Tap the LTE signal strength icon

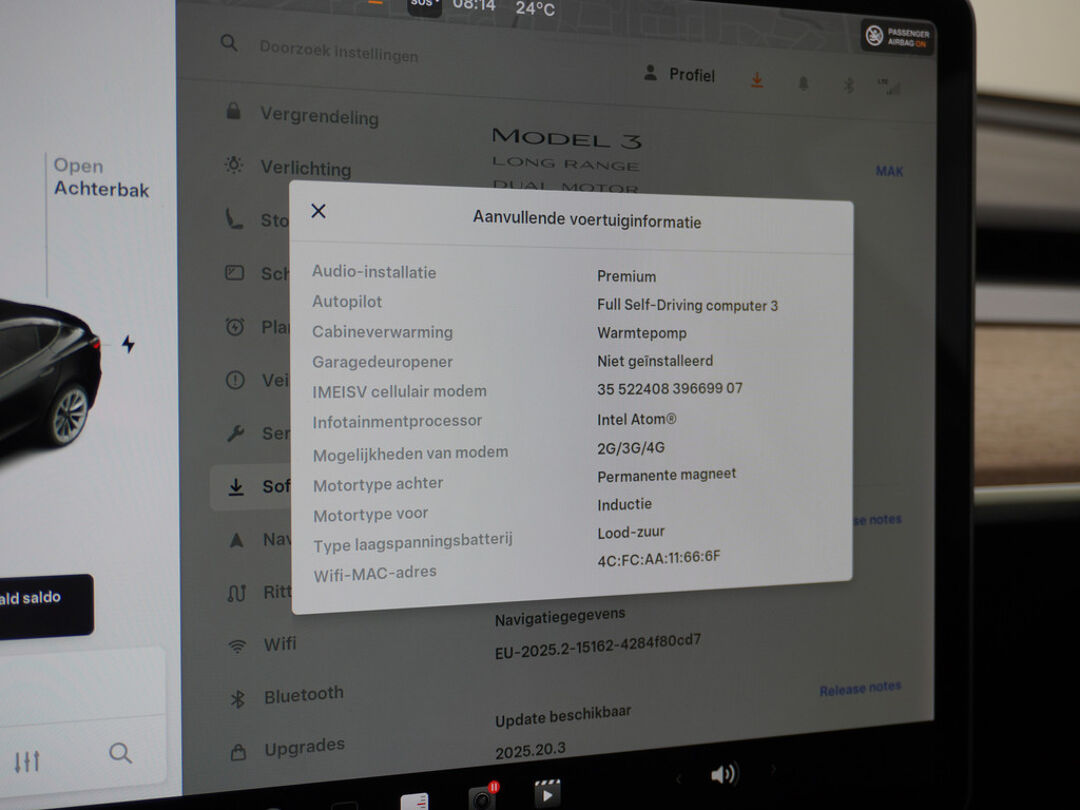(889, 86)
